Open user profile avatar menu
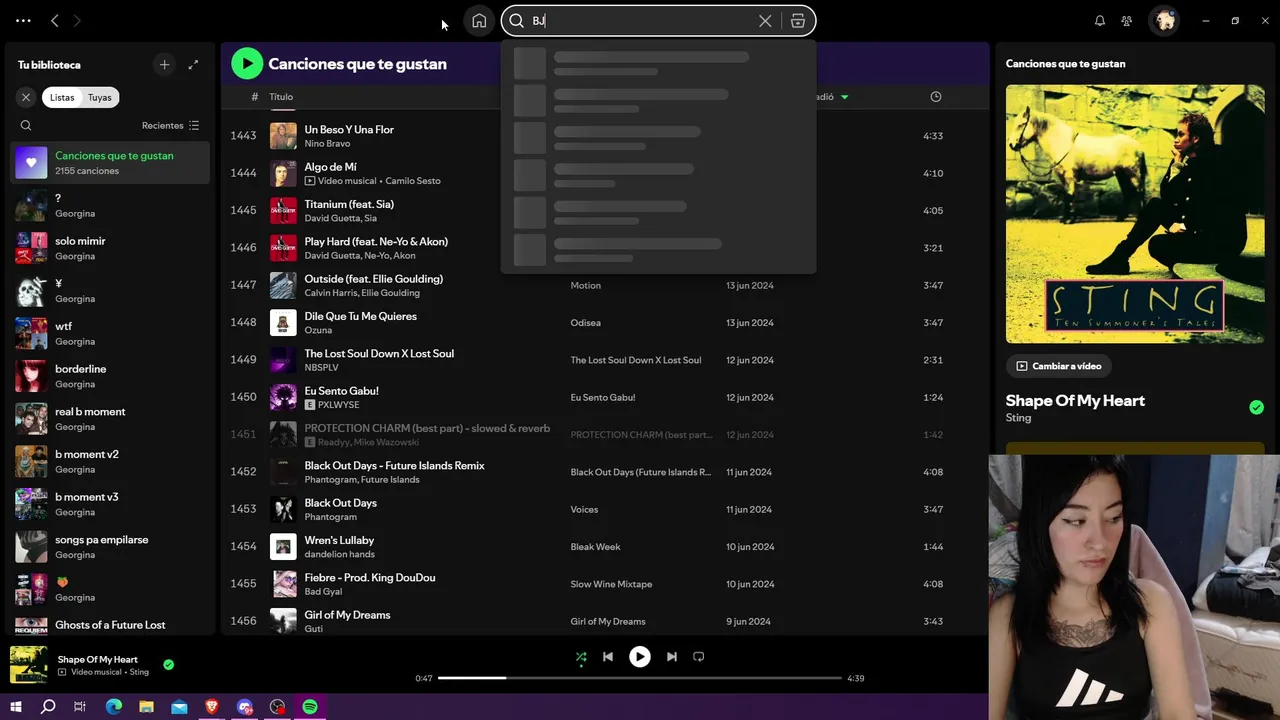The width and height of the screenshot is (1280, 720). [1165, 21]
